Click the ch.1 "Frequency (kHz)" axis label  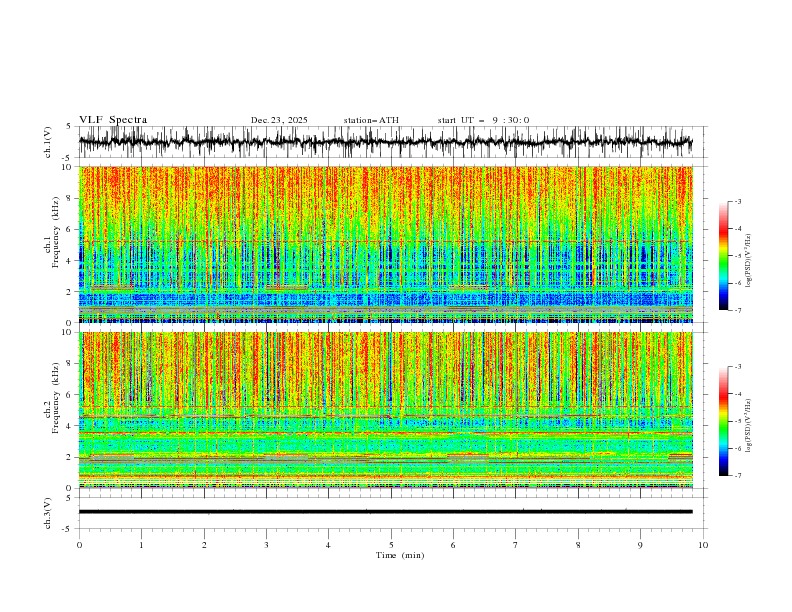[56, 231]
